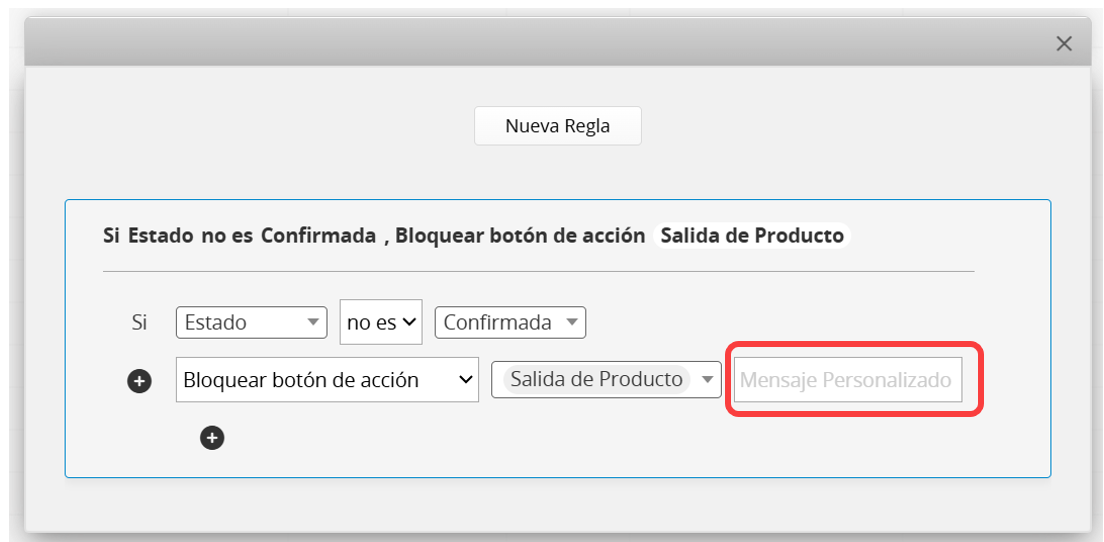Click the chevron on the 'no es' select
Viewport: 1104px width, 542px height.
pyautogui.click(x=409, y=323)
